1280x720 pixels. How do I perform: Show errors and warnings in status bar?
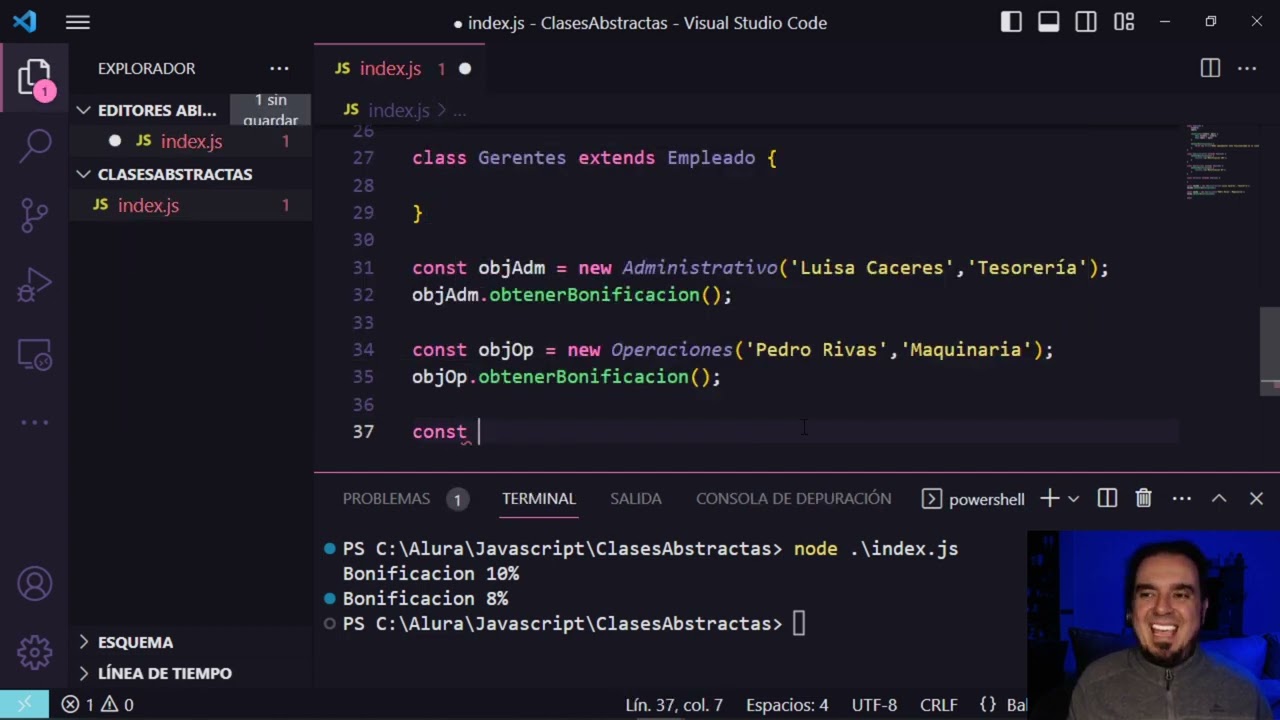(x=97, y=705)
